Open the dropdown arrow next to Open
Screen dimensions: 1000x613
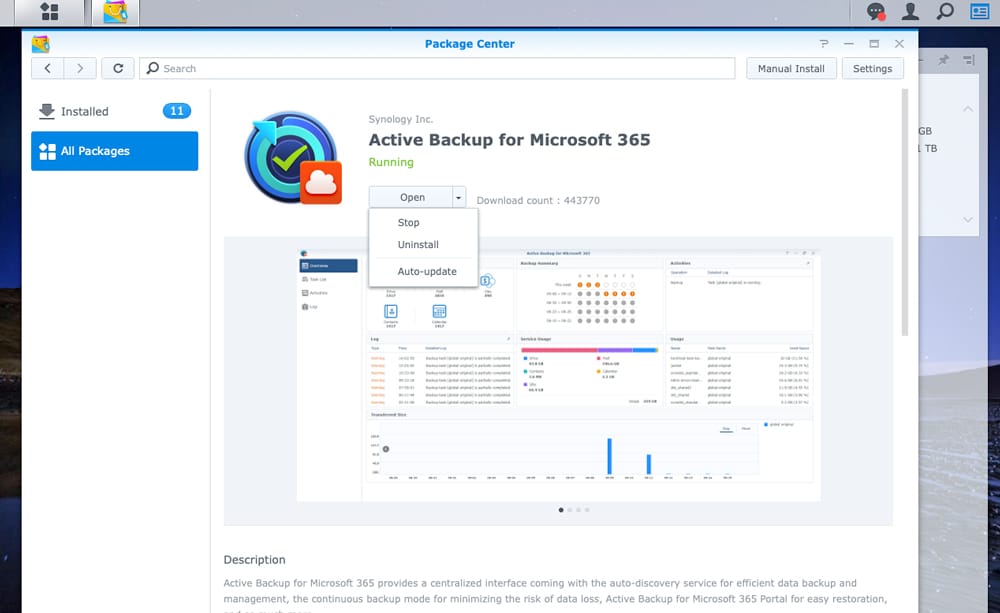coord(458,198)
